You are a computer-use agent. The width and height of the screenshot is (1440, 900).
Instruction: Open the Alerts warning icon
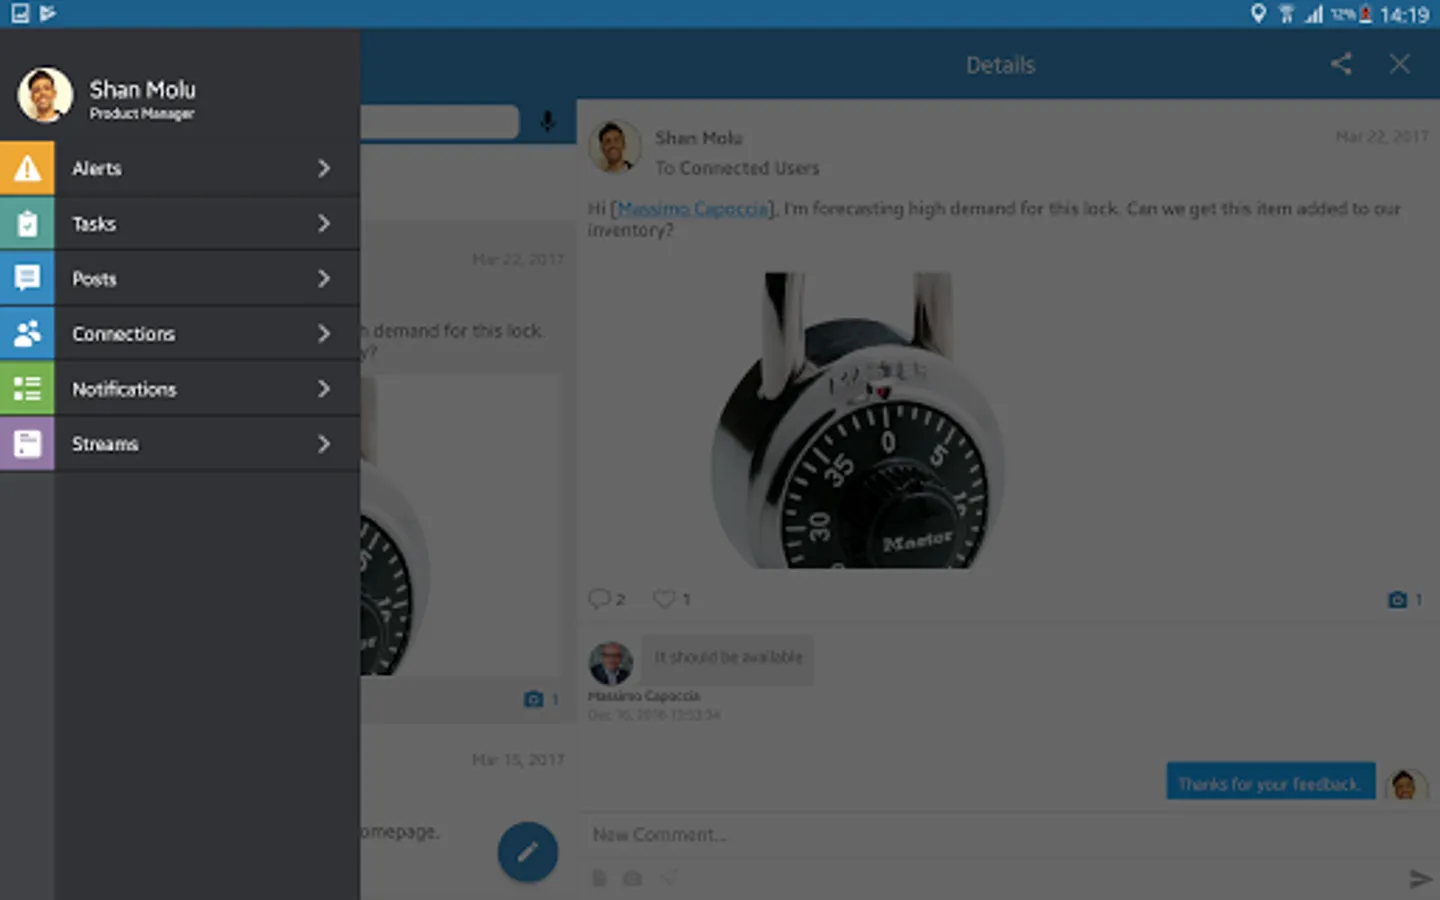click(27, 168)
